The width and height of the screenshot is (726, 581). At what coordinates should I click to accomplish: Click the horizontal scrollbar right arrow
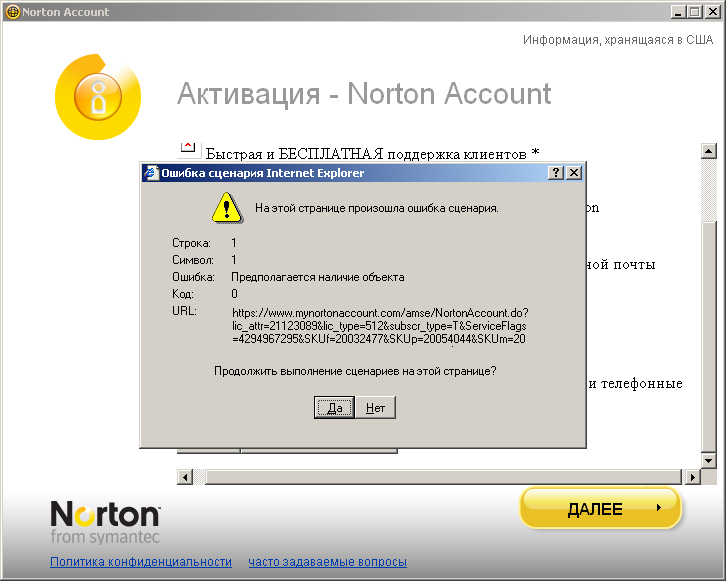point(693,477)
